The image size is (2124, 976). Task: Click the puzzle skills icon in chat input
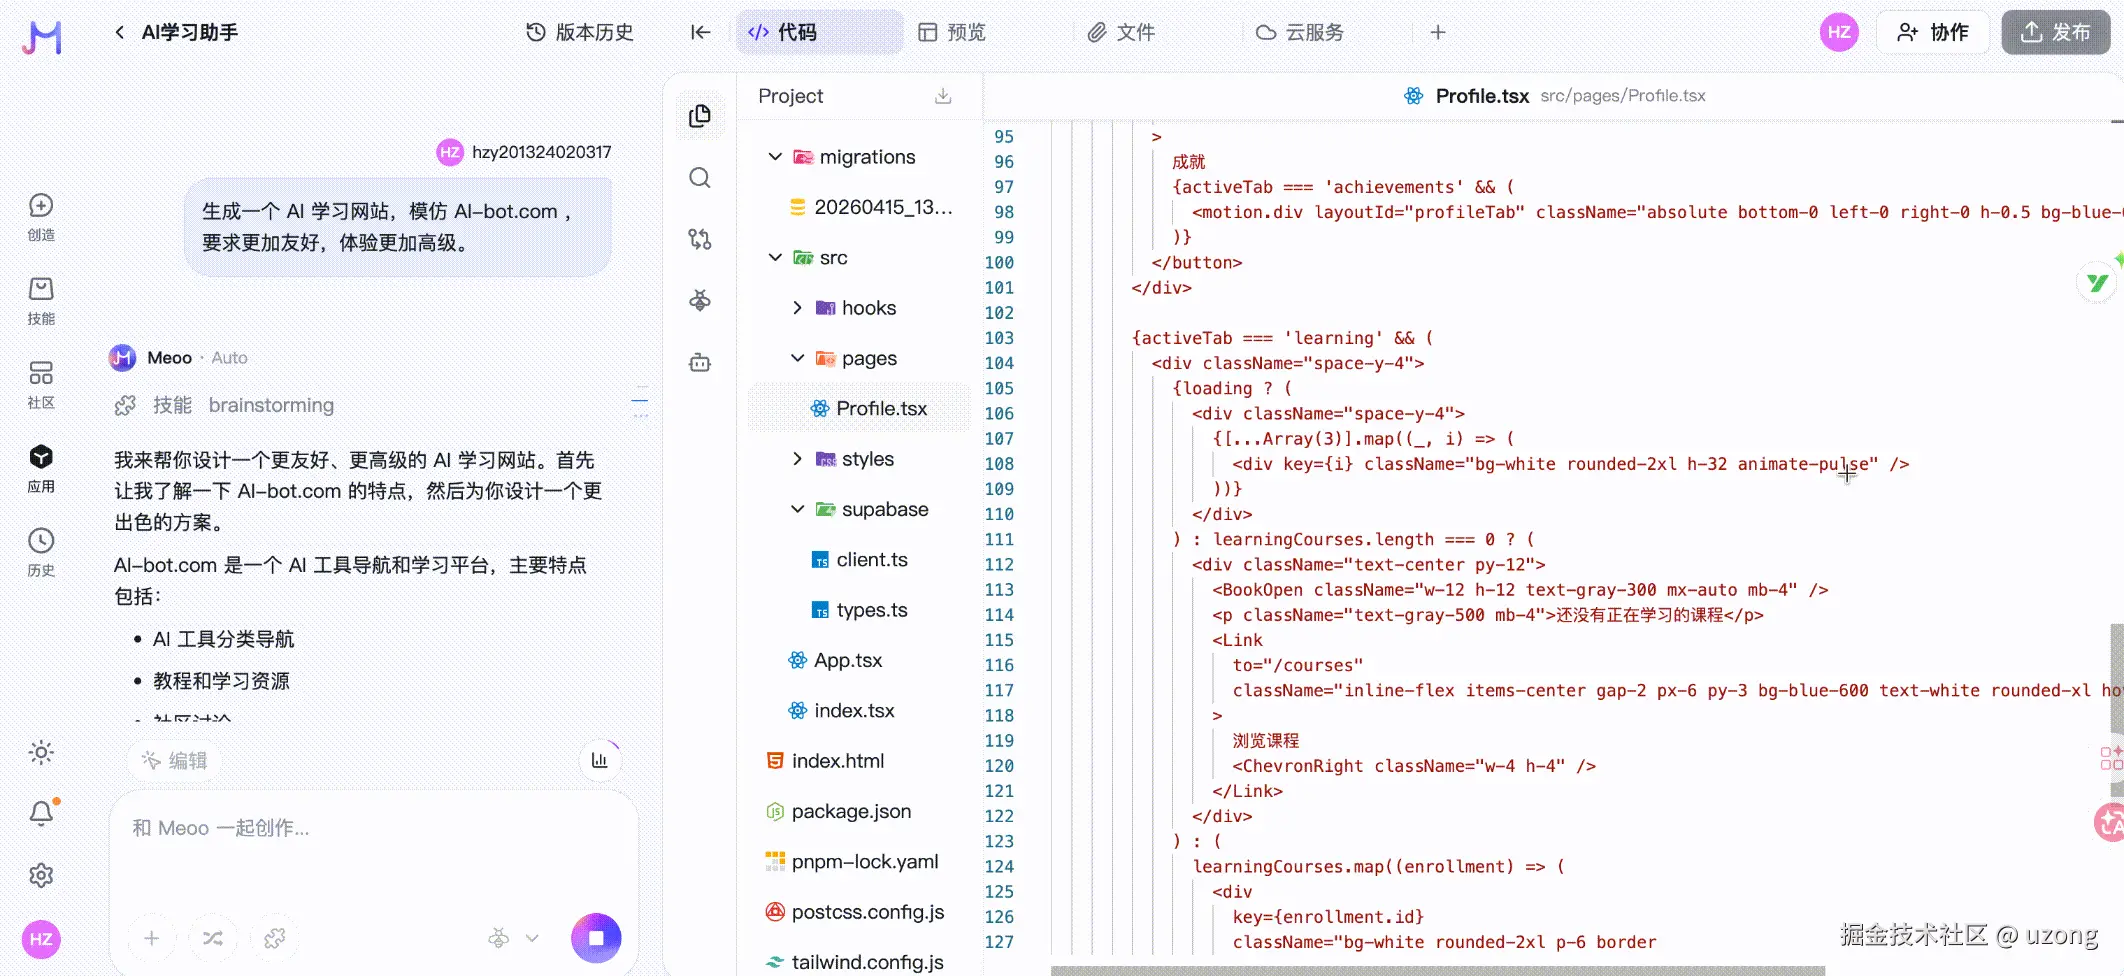(x=274, y=938)
